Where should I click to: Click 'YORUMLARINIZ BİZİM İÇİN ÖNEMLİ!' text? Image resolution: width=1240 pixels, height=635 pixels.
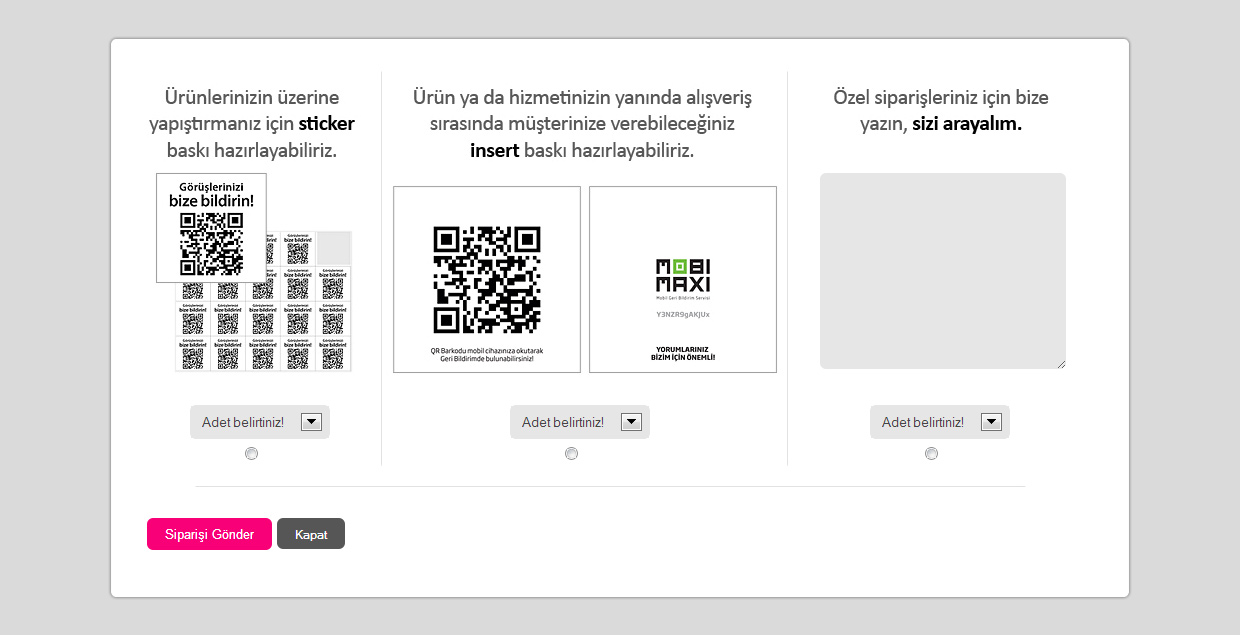683,352
